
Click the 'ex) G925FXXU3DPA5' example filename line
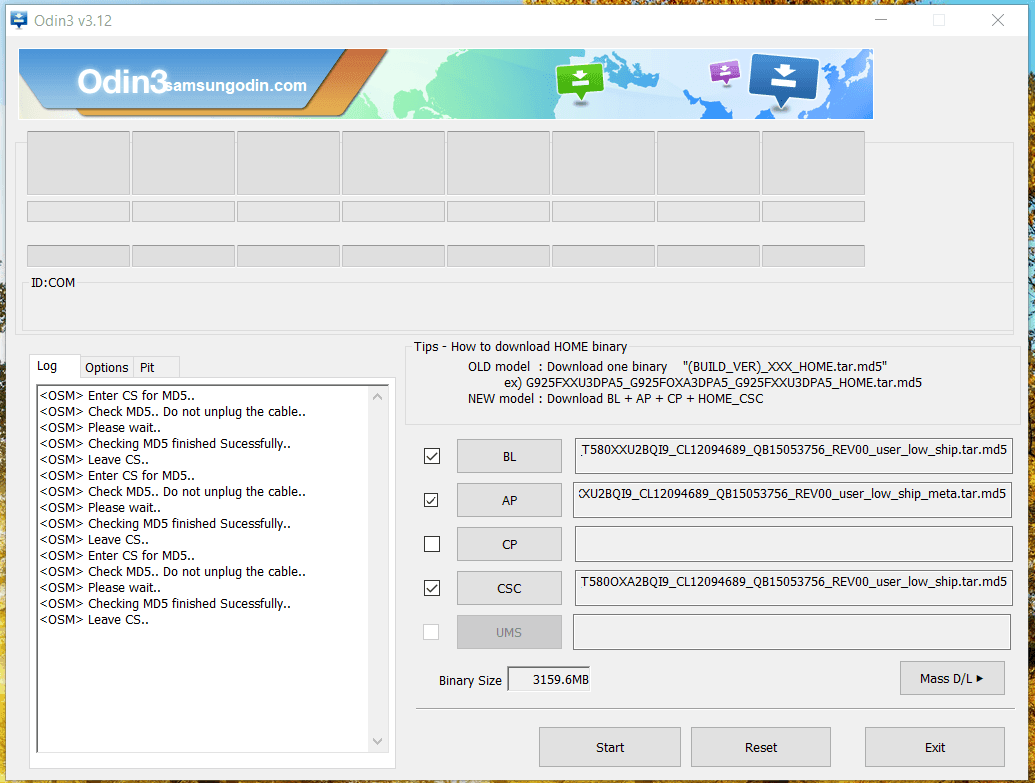pyautogui.click(x=713, y=383)
